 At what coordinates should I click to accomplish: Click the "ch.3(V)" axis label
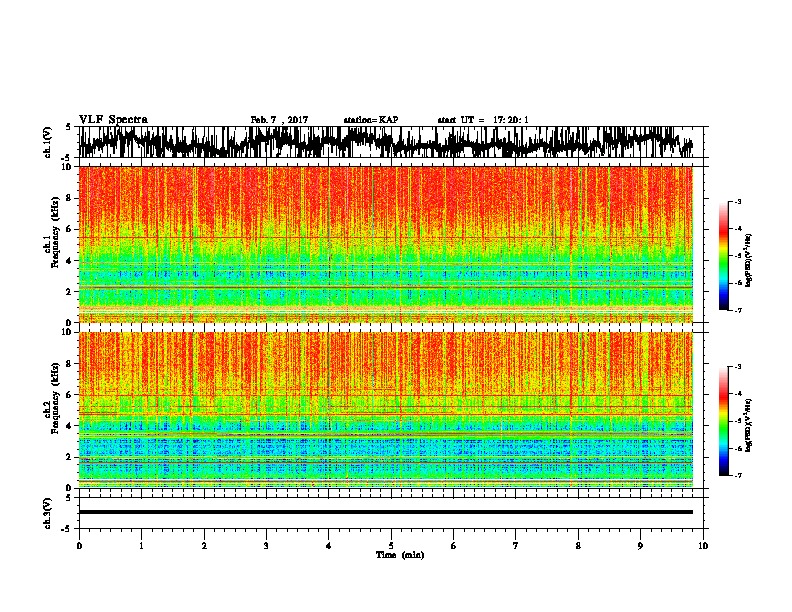tap(47, 513)
